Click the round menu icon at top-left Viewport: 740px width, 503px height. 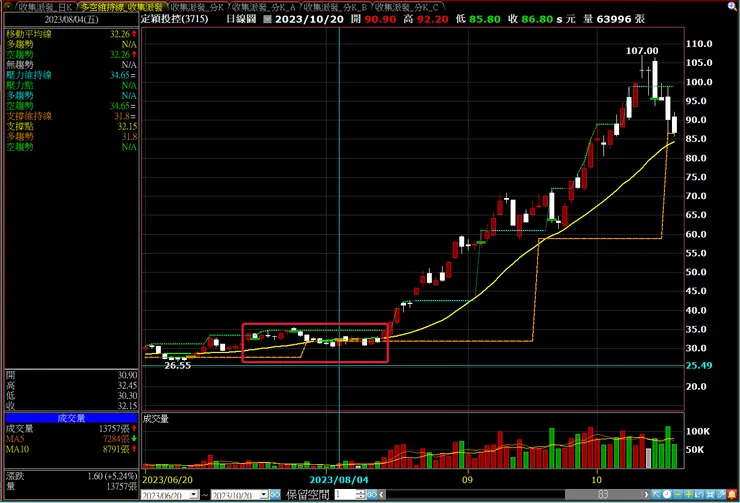click(8, 6)
